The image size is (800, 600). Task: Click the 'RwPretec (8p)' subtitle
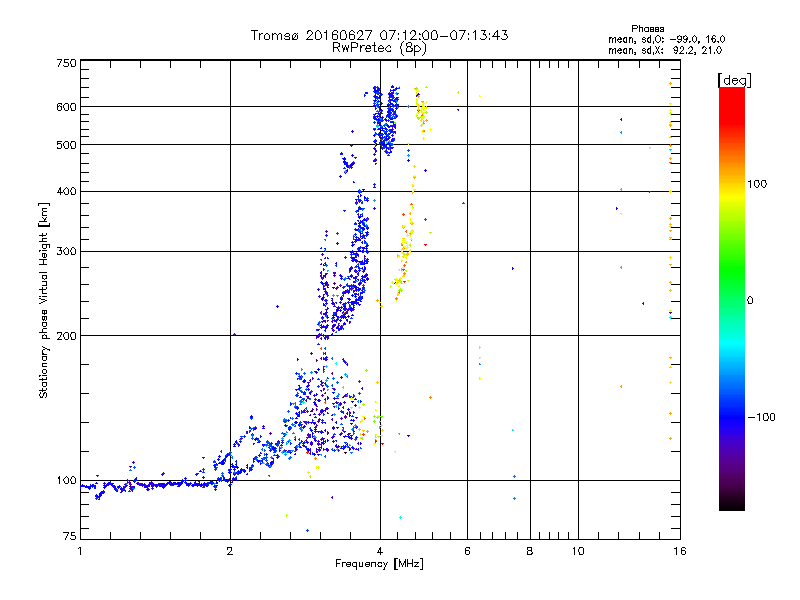pyautogui.click(x=379, y=48)
